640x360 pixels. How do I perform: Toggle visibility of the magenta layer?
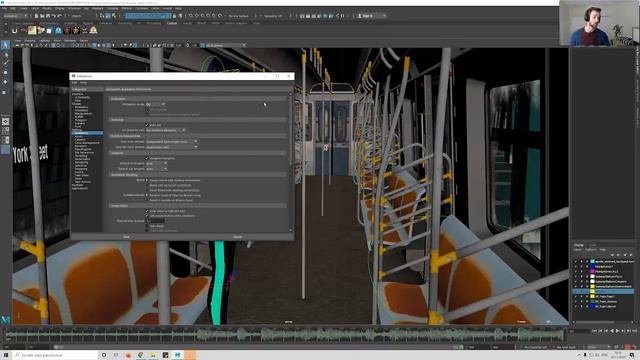click(576, 271)
